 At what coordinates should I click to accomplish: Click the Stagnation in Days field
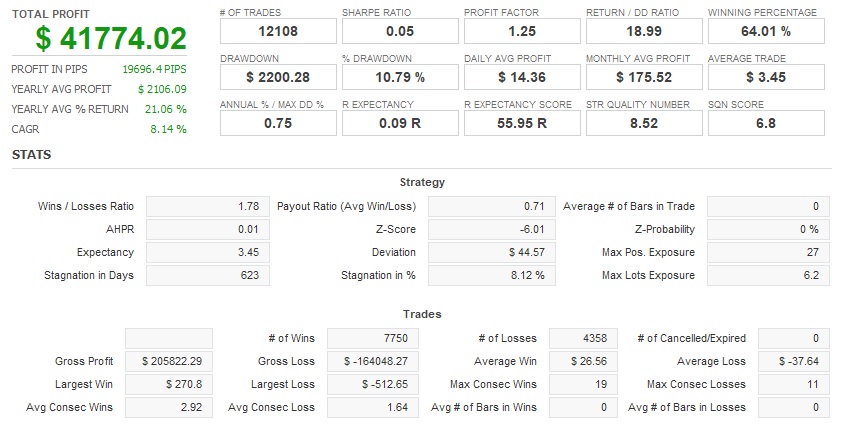pyautogui.click(x=208, y=275)
